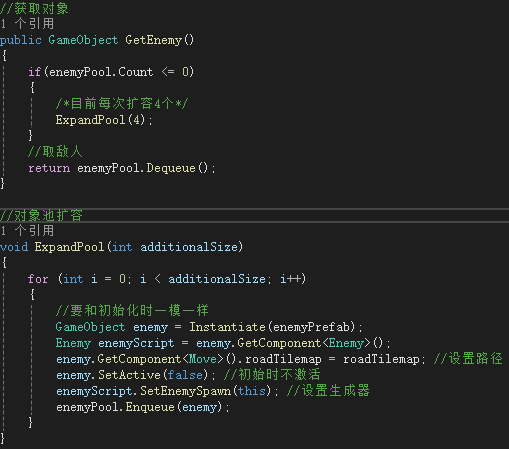Click the 'return' keyword
Viewport: 509px width, 449px height.
pos(49,168)
